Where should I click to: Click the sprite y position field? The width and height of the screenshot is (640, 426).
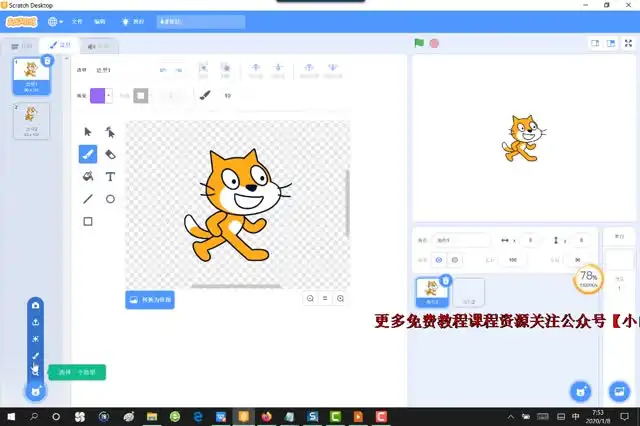click(x=581, y=240)
